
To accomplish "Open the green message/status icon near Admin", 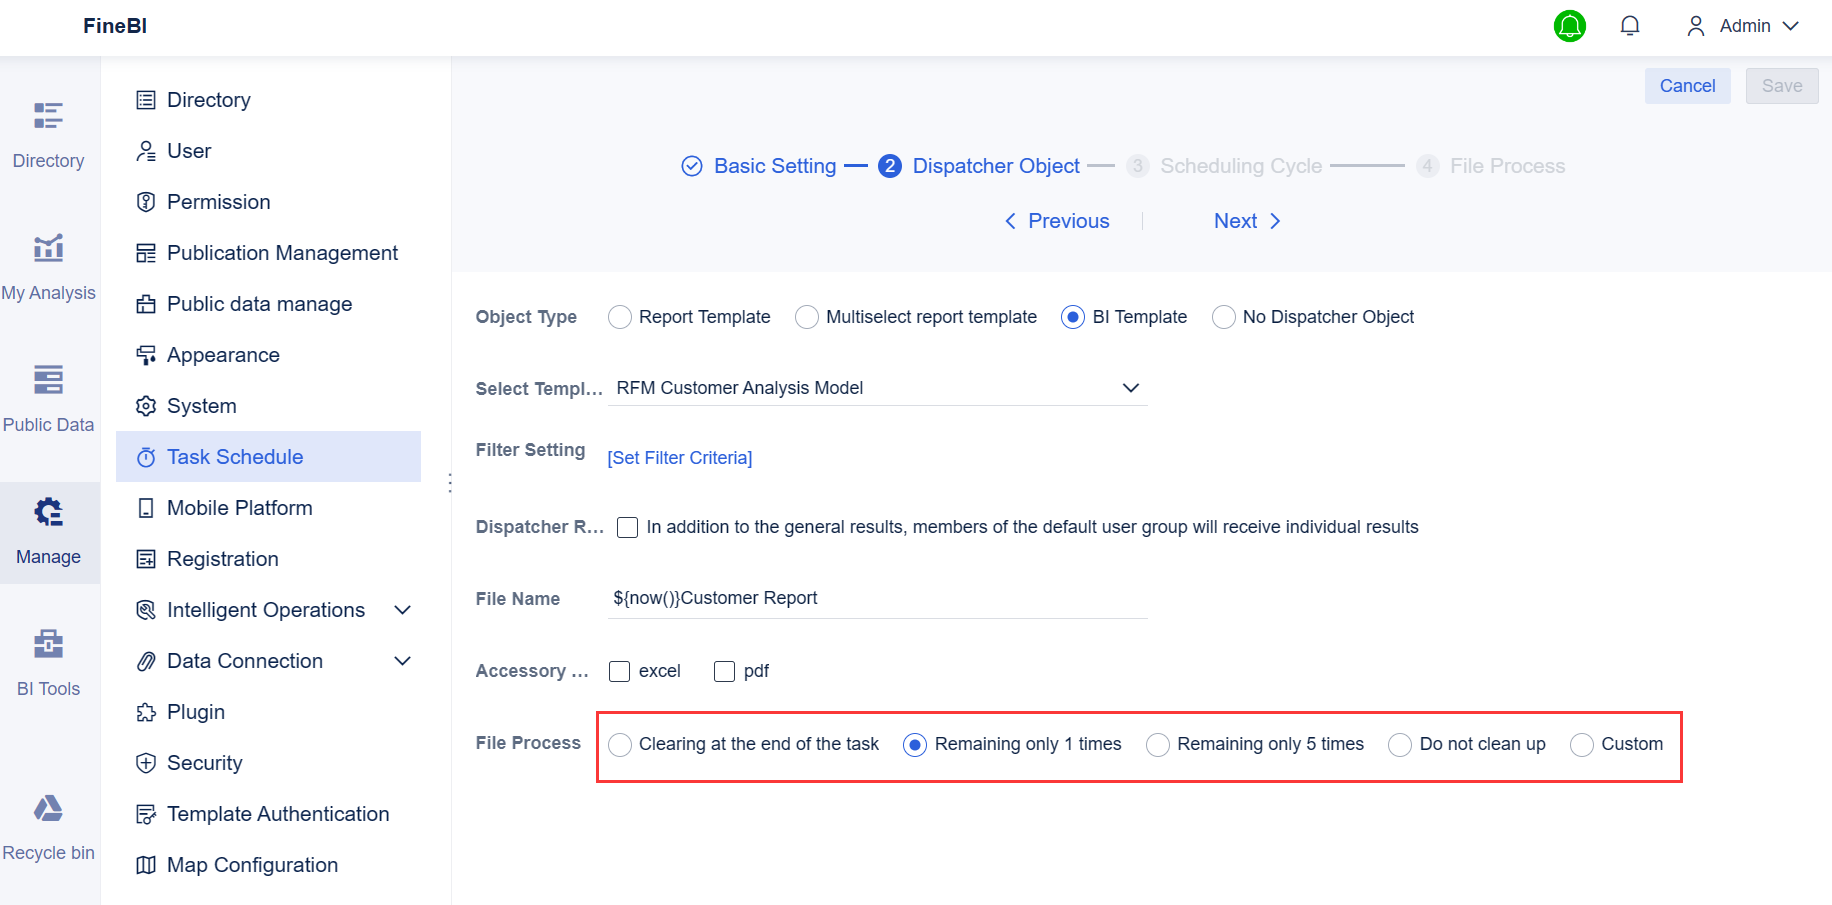I will point(1569,26).
